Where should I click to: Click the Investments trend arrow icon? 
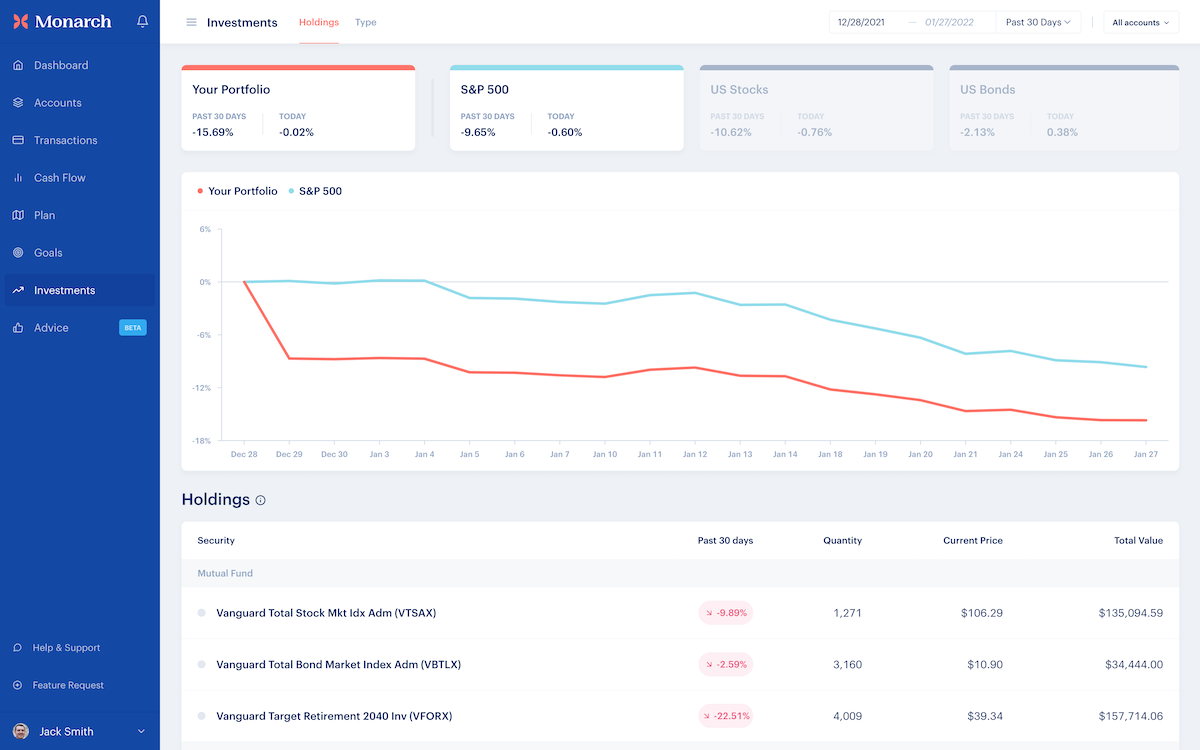pos(18,290)
